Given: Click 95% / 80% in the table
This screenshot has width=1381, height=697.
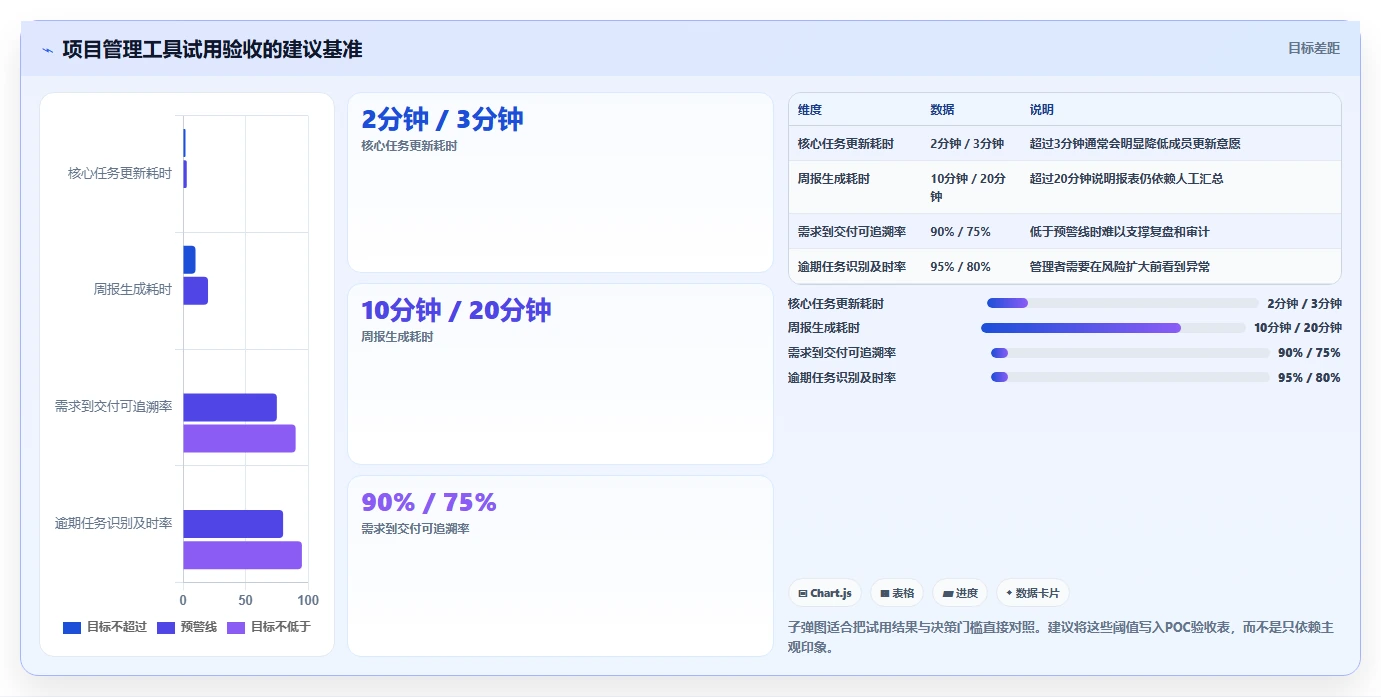Looking at the screenshot, I should coord(960,267).
